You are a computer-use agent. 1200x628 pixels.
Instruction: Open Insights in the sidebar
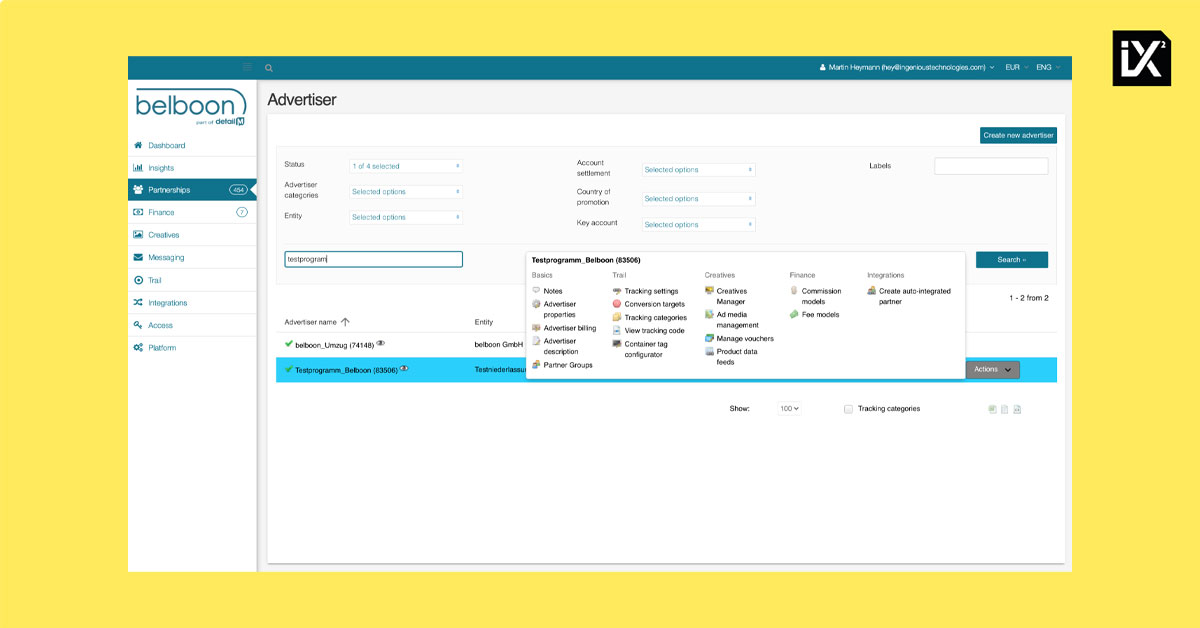coord(192,168)
